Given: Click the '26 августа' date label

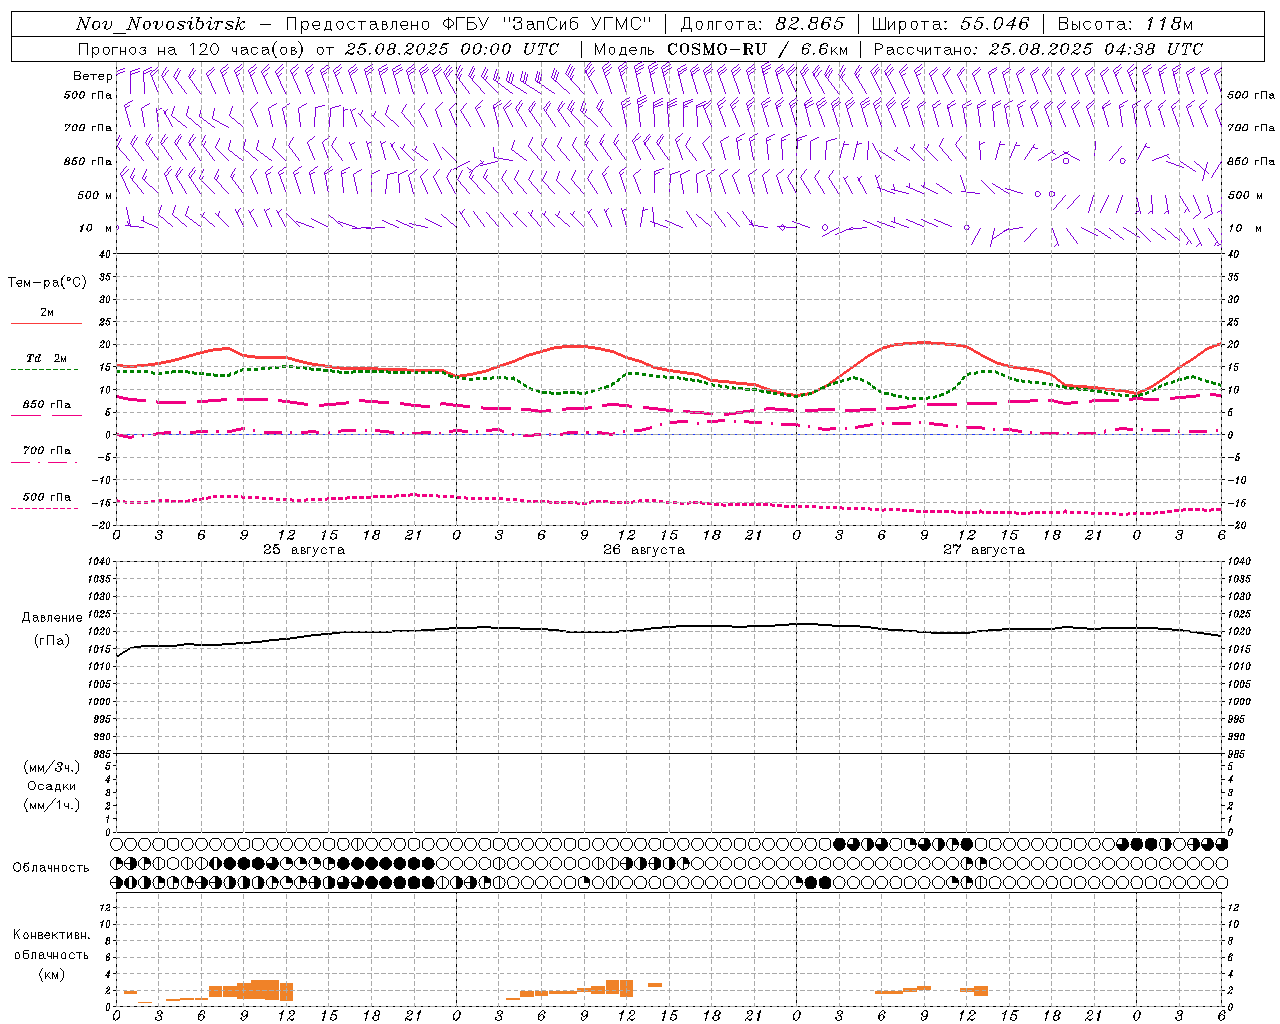Looking at the screenshot, I should pos(644,550).
